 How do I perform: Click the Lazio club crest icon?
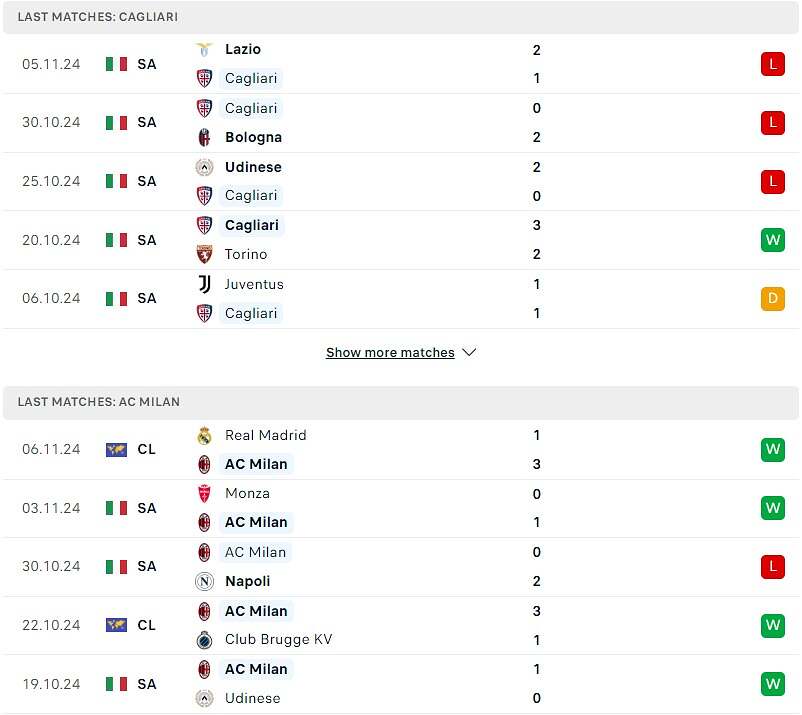click(204, 50)
